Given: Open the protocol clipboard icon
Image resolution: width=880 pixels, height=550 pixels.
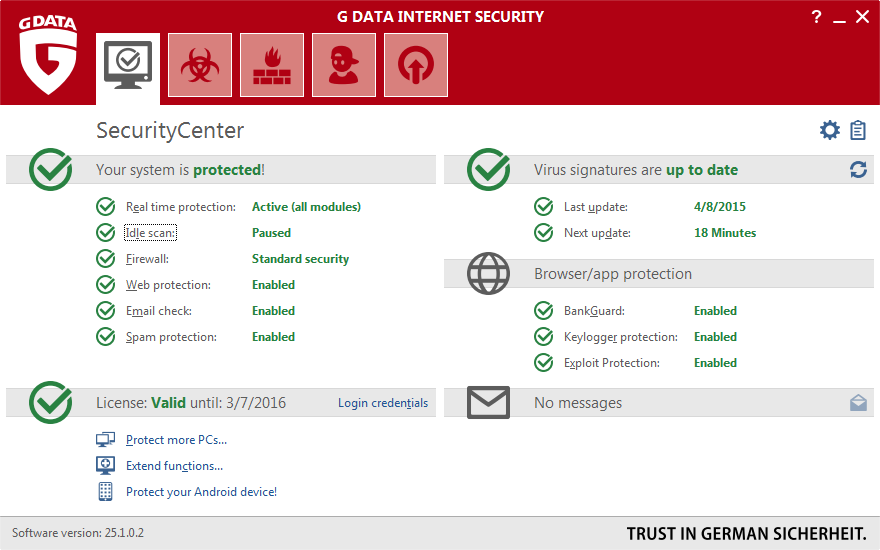Looking at the screenshot, I should pyautogui.click(x=858, y=130).
